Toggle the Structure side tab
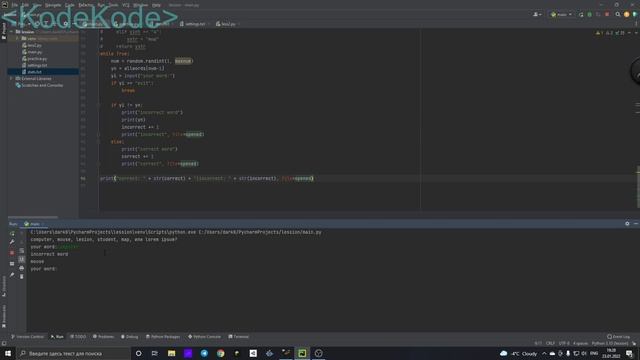The height and width of the screenshot is (360, 640). 4,286
